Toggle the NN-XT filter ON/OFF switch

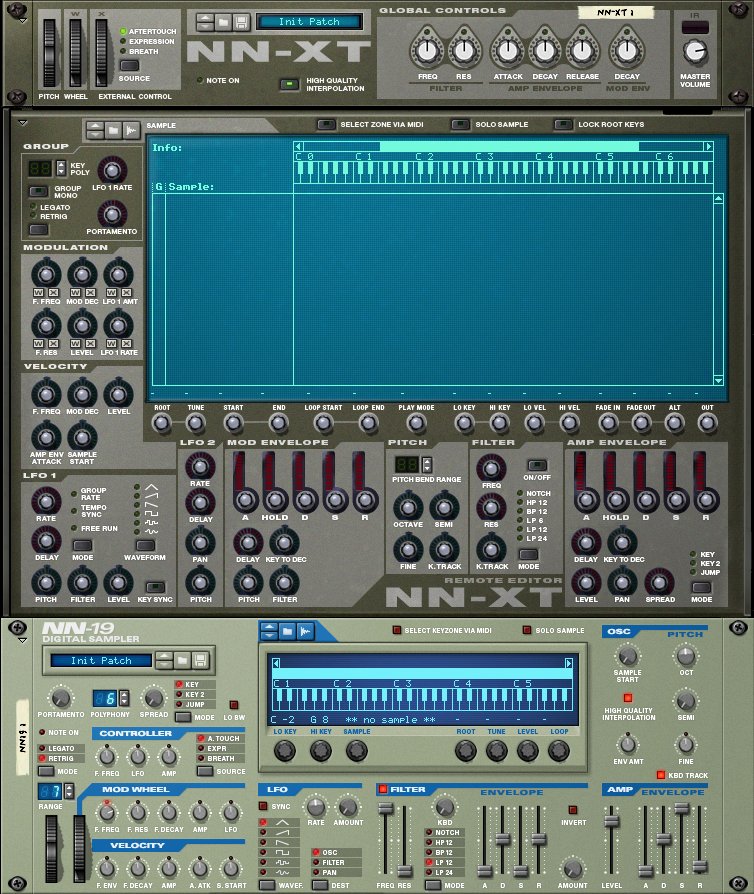click(537, 465)
